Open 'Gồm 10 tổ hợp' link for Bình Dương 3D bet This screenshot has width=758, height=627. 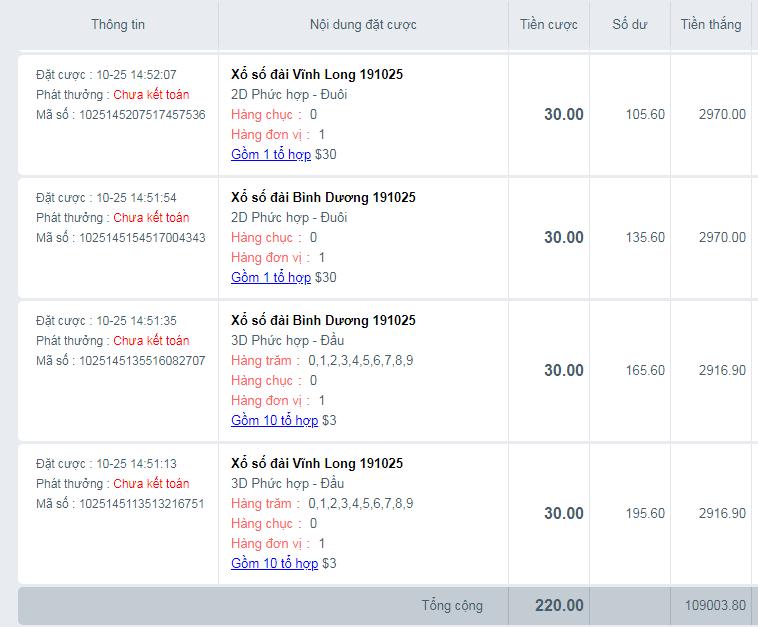(275, 421)
